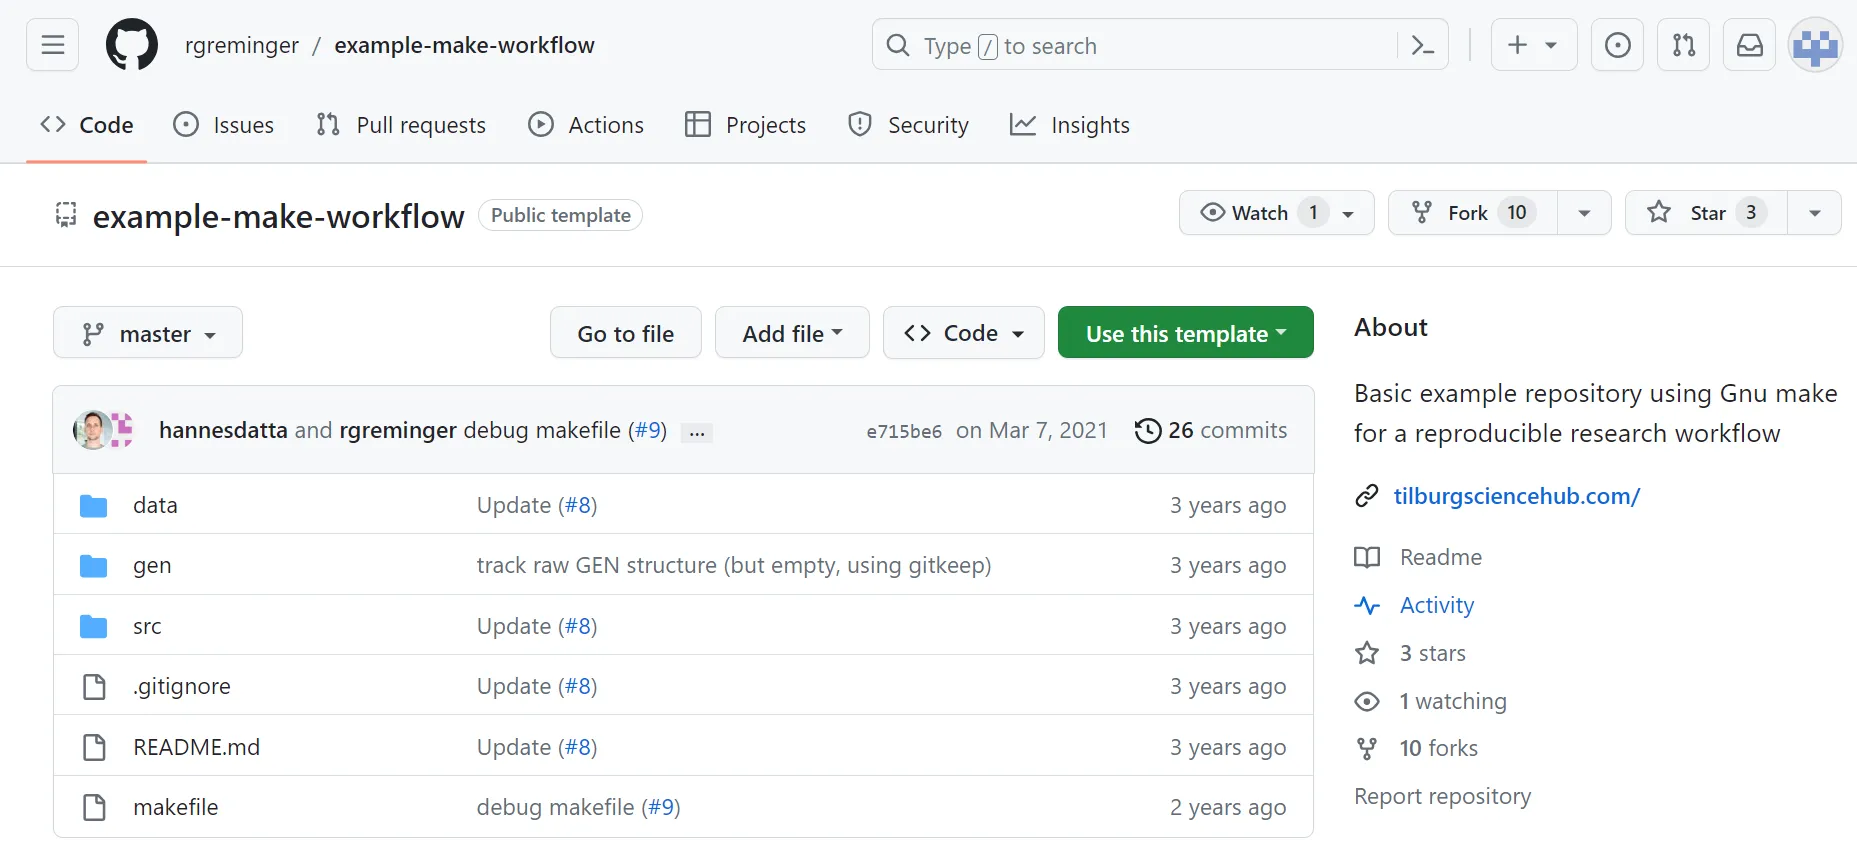Switch to the Insights tab

[x=1070, y=125]
